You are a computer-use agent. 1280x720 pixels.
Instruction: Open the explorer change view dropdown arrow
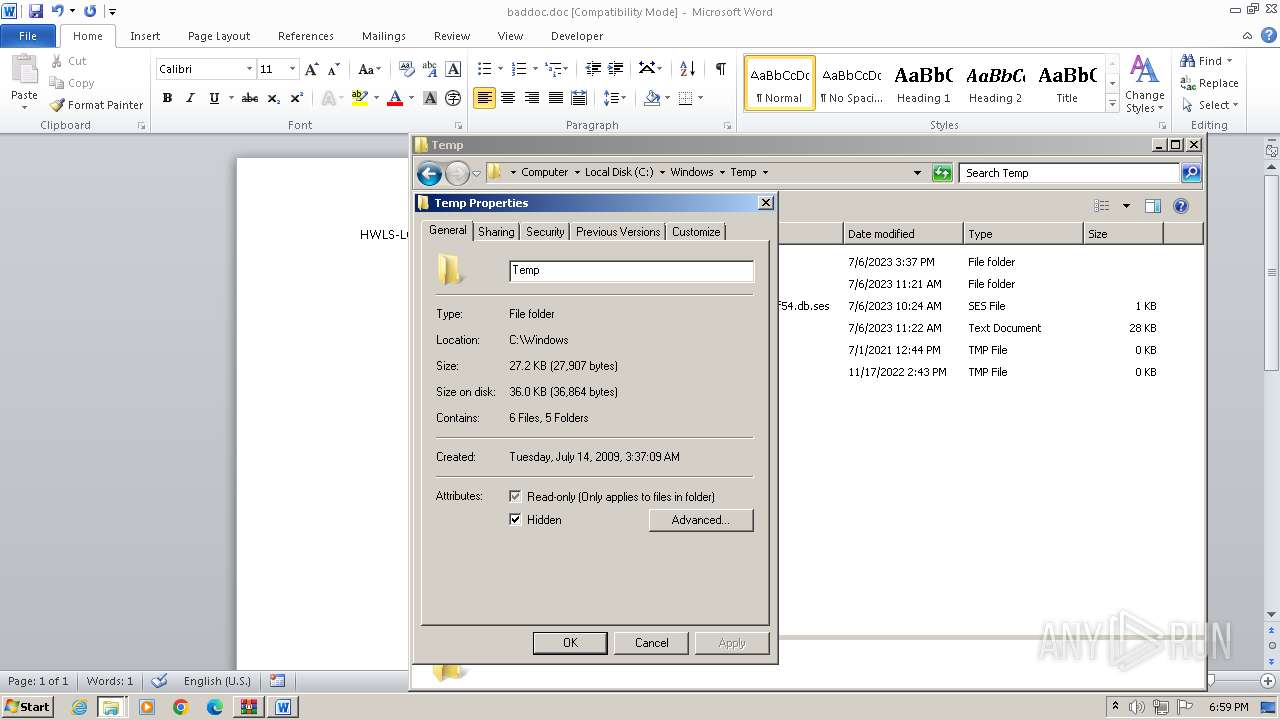[x=1126, y=206]
